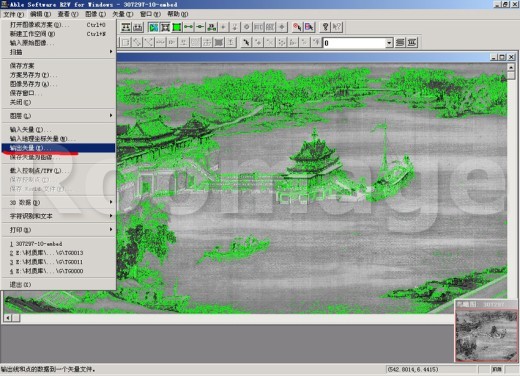Open the 矢量 menu in menu bar
The image size is (520, 376).
(x=122, y=14)
